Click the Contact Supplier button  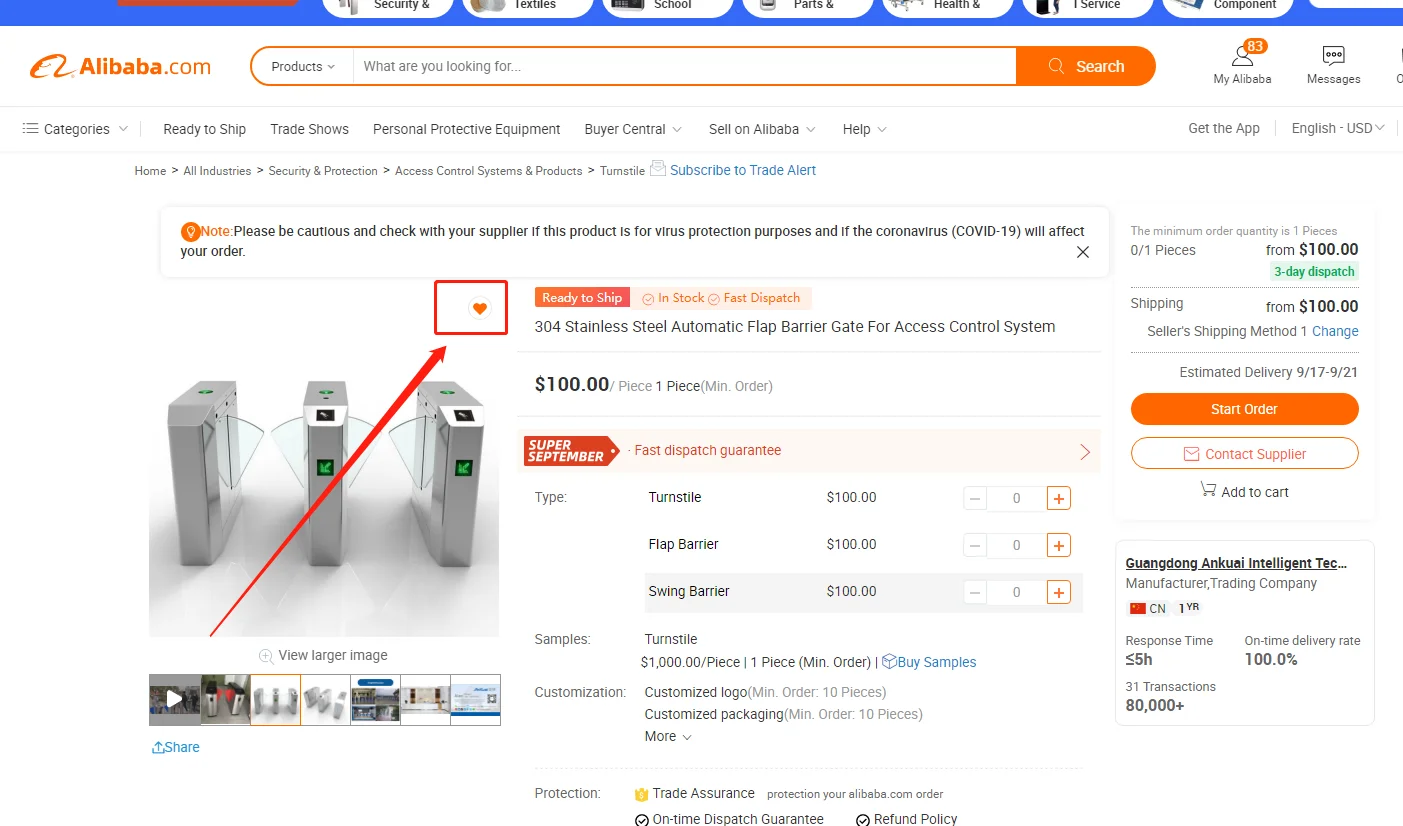[1244, 454]
